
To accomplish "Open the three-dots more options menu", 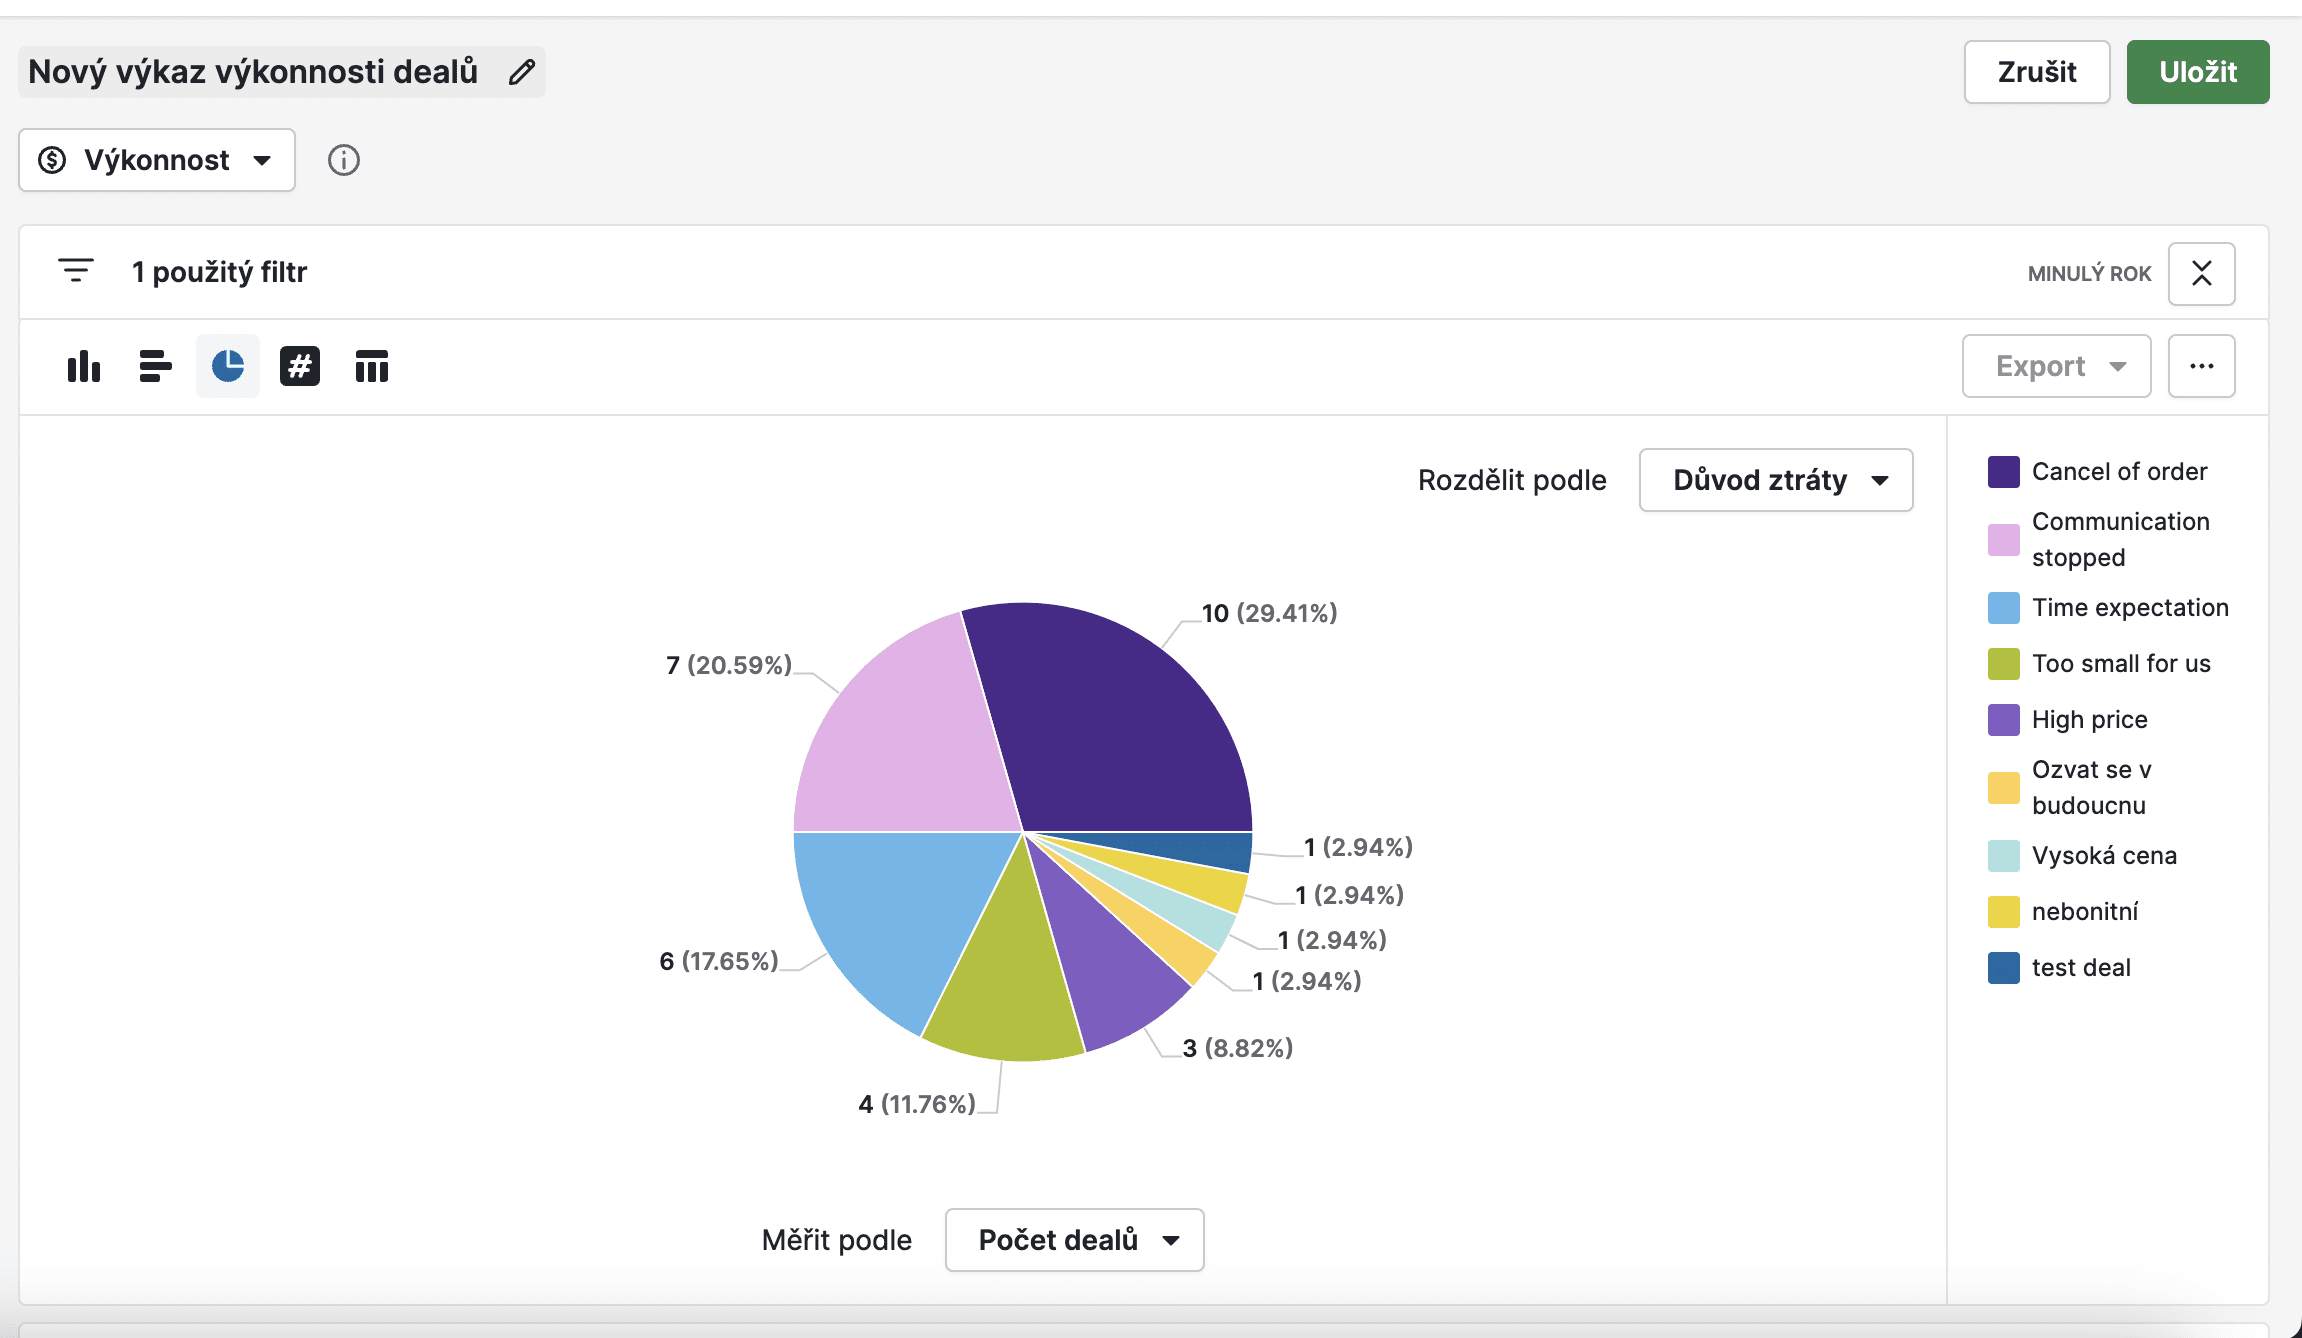I will pyautogui.click(x=2201, y=366).
